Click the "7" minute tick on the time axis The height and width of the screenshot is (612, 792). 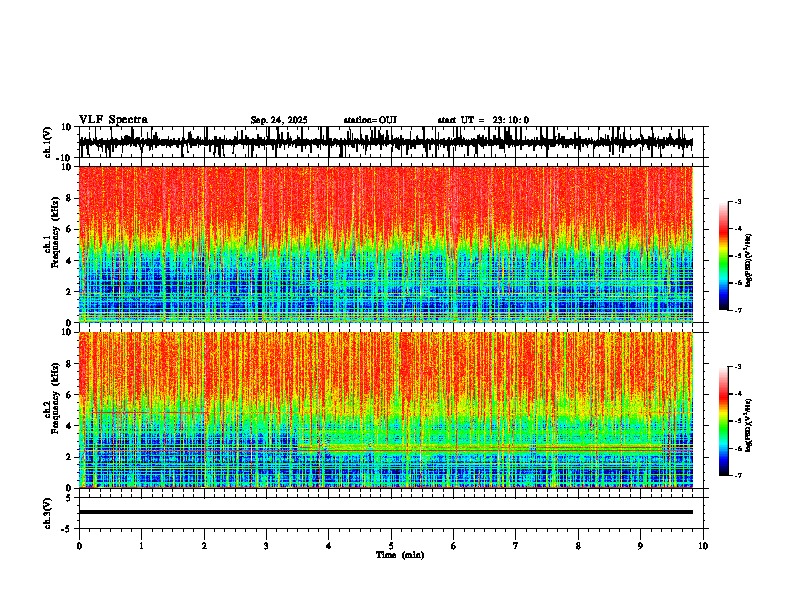pos(516,546)
